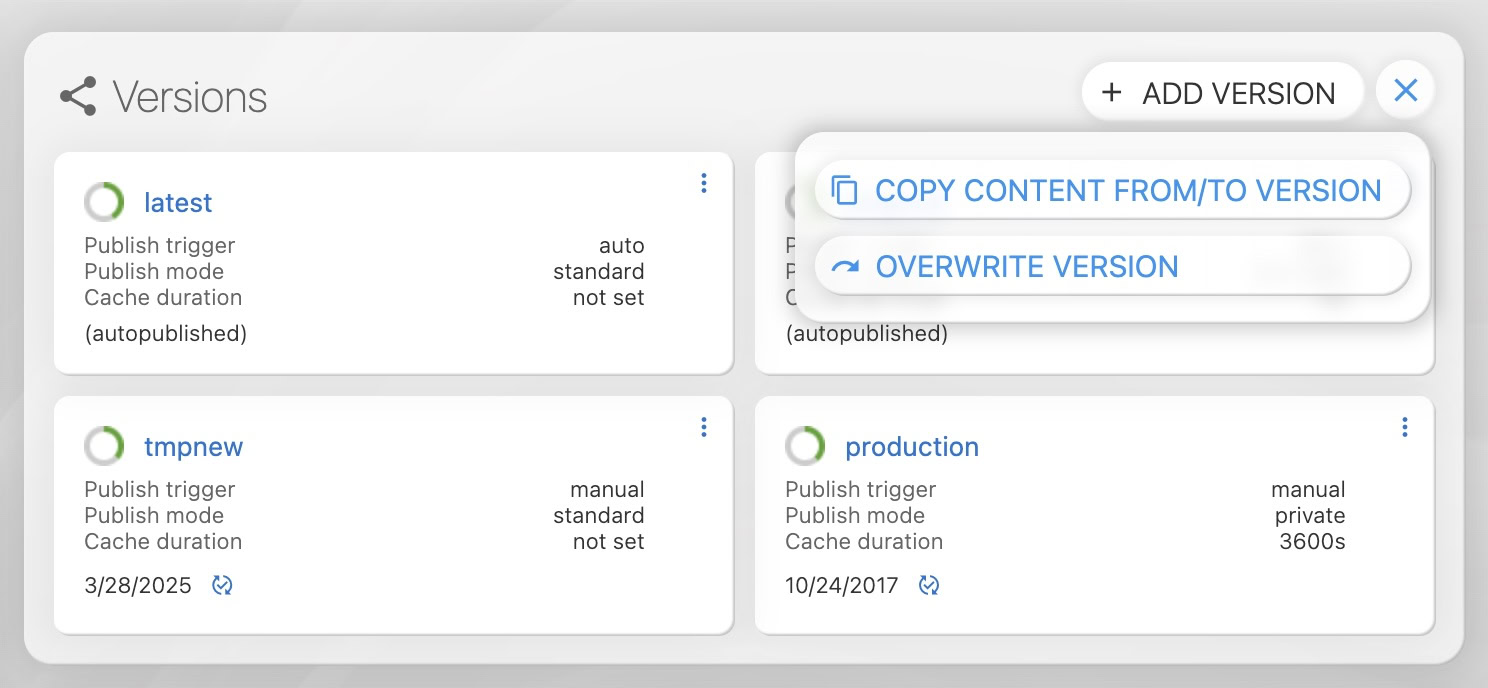Open the production version link
Screen dimensions: 1488x688
(911, 447)
